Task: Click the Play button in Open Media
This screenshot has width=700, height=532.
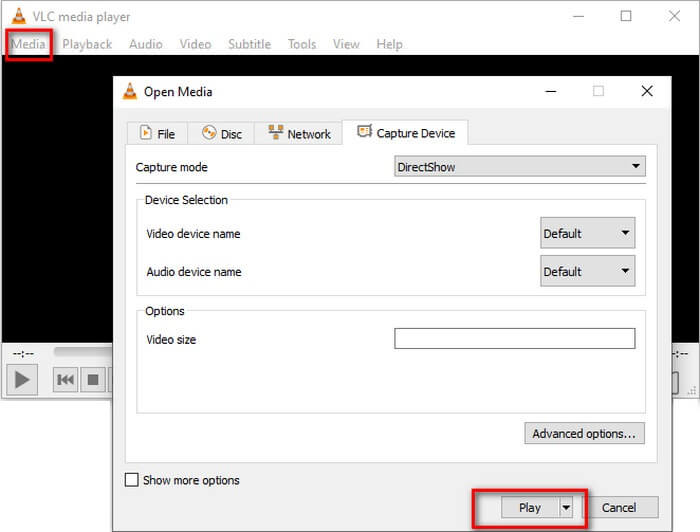Action: (530, 507)
